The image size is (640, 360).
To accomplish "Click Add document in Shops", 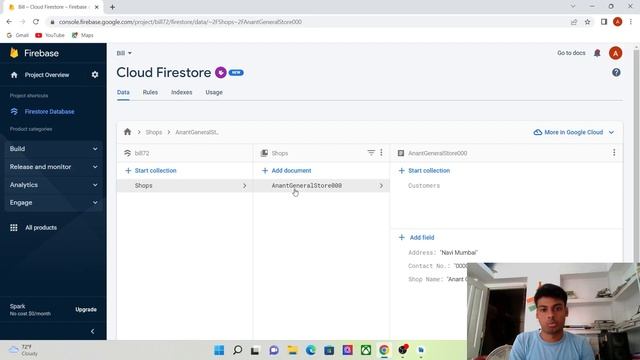I will coord(287,171).
